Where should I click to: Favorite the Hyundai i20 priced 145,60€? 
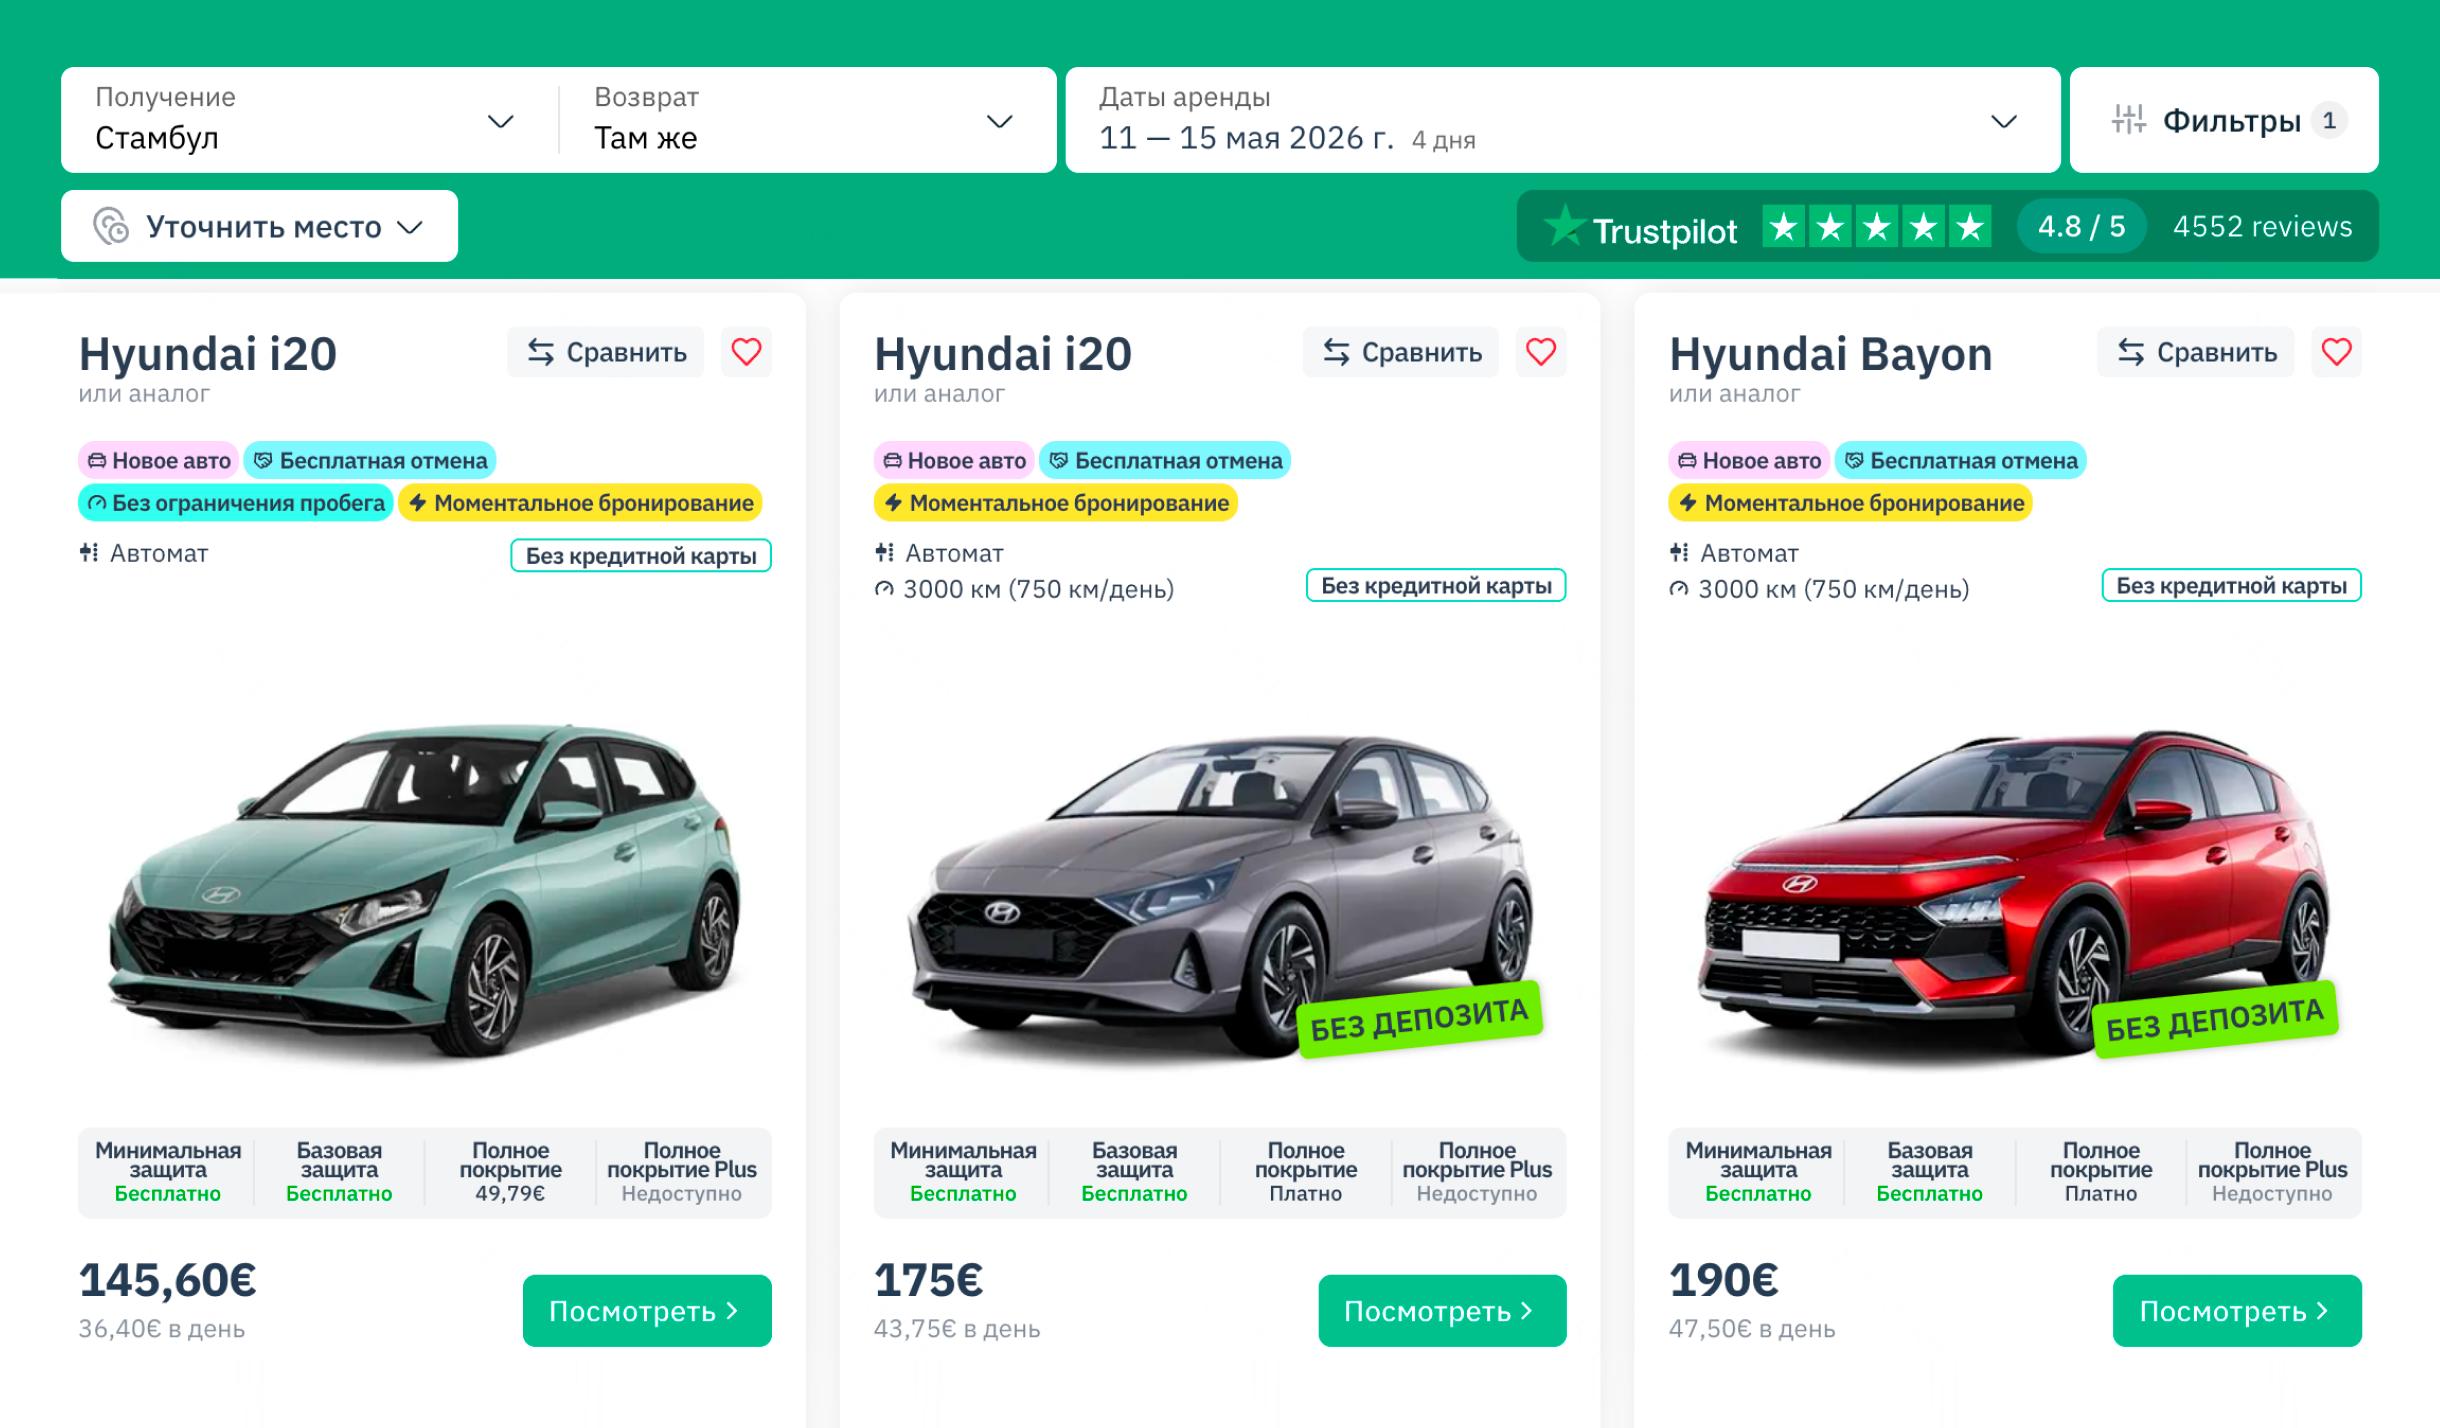746,352
